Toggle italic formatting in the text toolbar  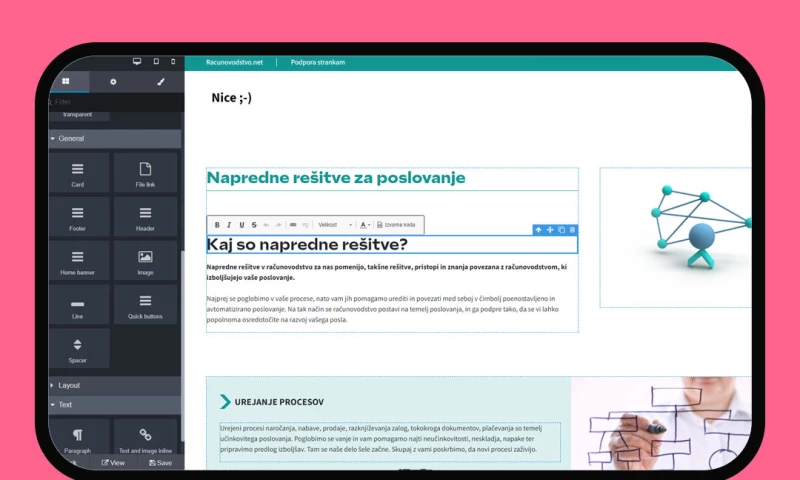point(229,225)
